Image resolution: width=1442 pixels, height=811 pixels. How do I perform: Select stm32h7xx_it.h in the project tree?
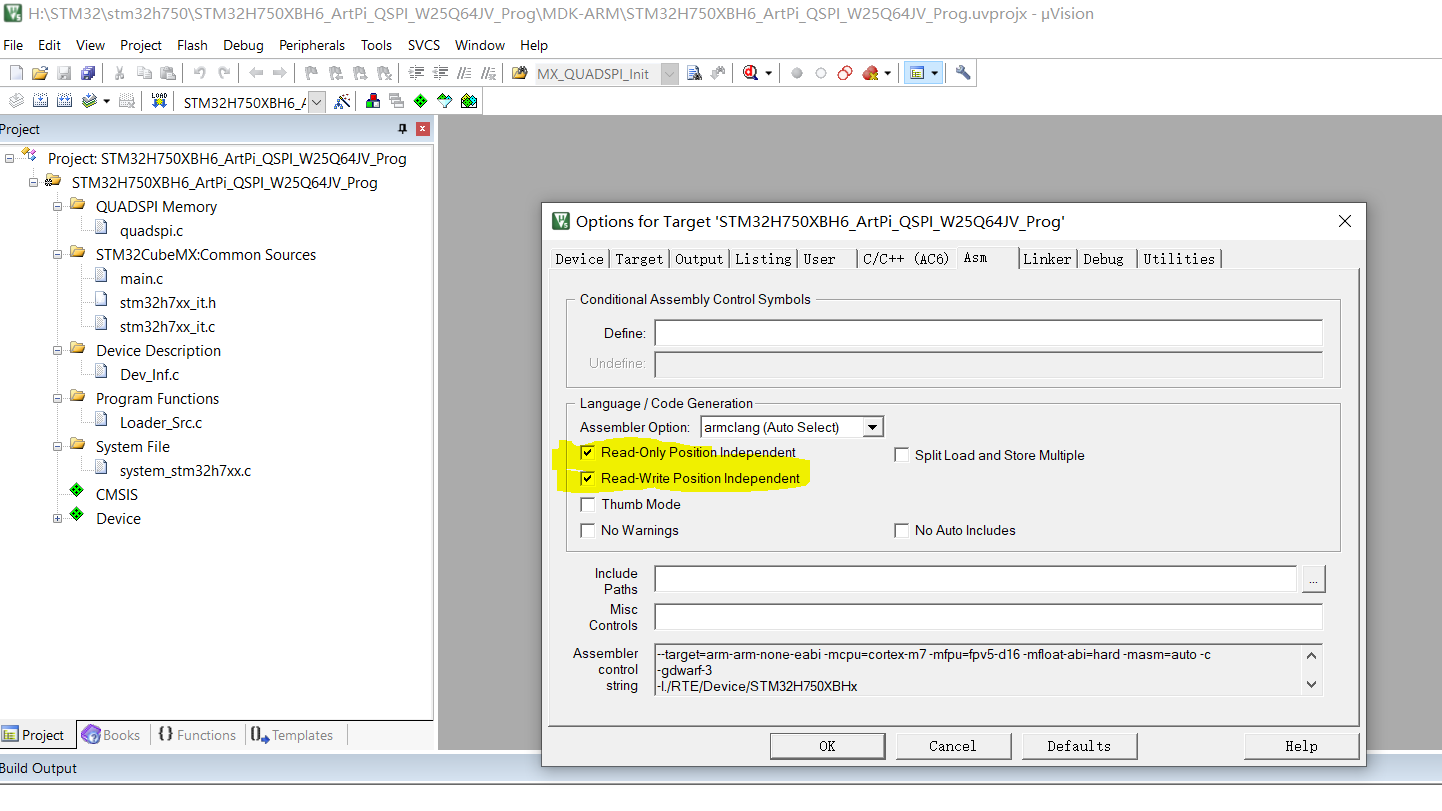167,302
